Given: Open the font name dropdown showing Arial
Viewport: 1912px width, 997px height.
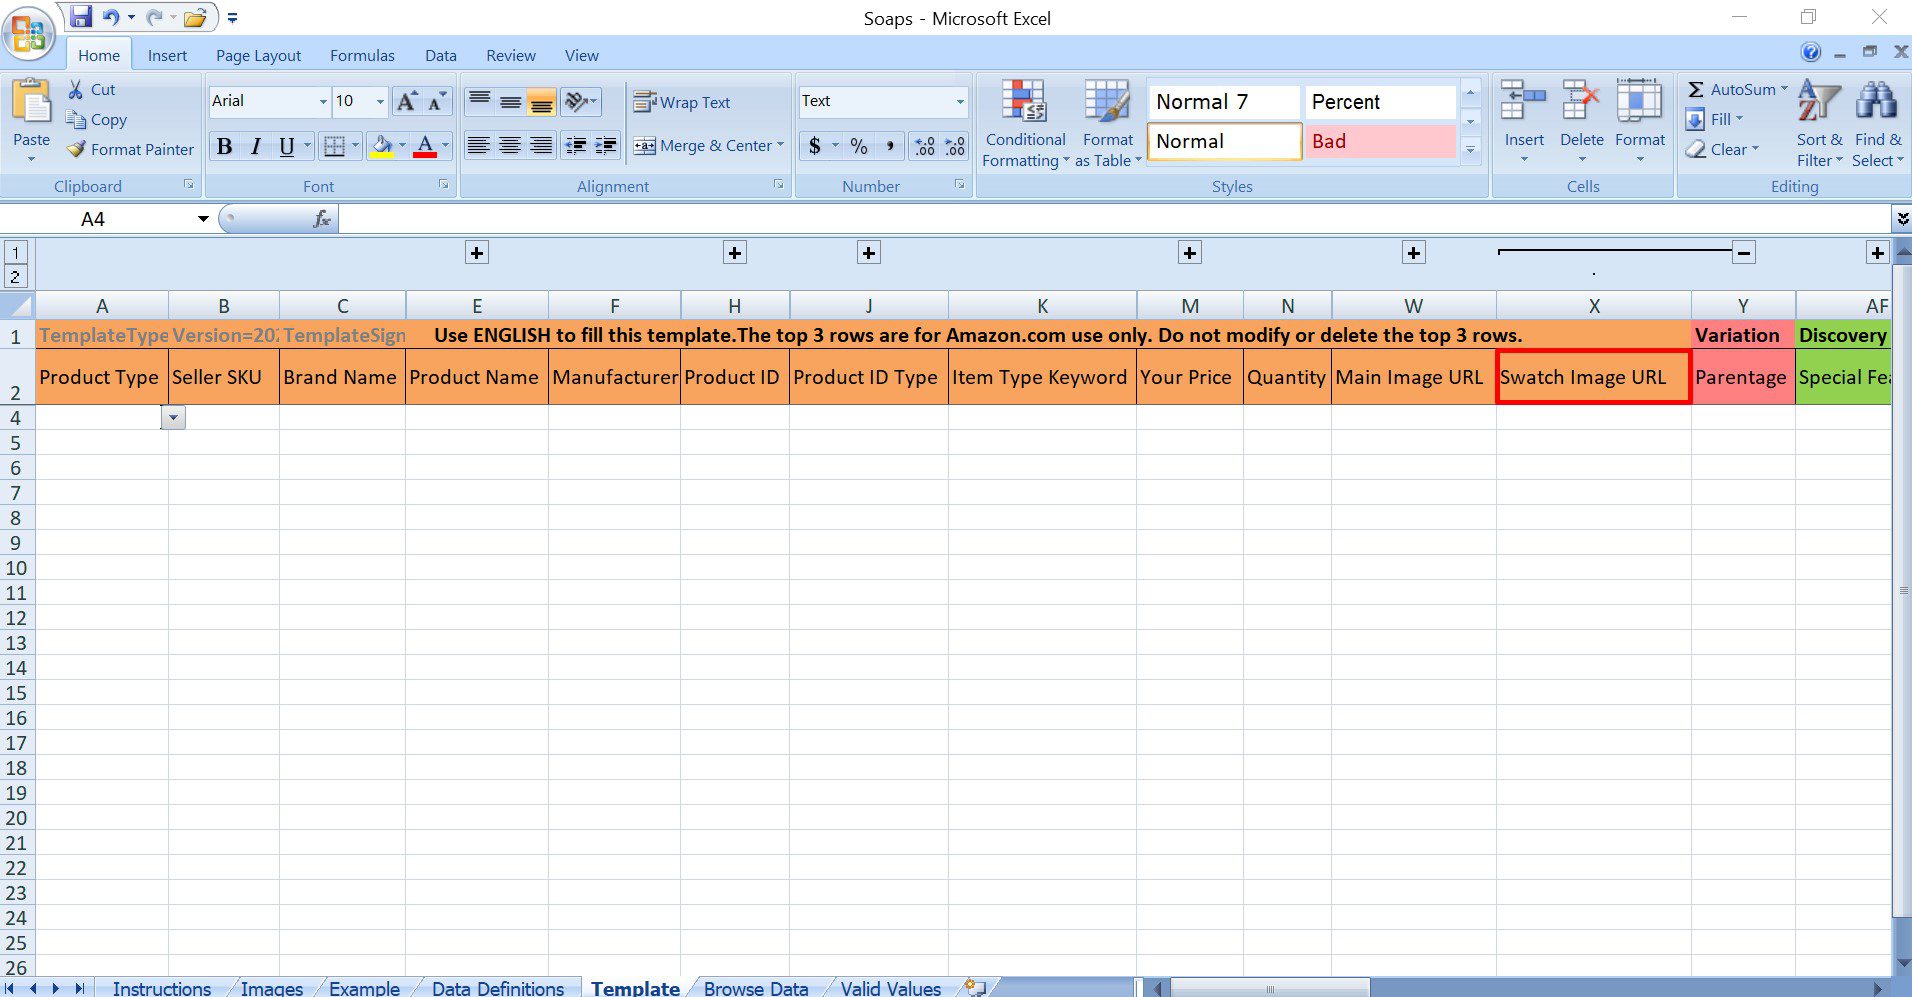Looking at the screenshot, I should click(x=323, y=101).
